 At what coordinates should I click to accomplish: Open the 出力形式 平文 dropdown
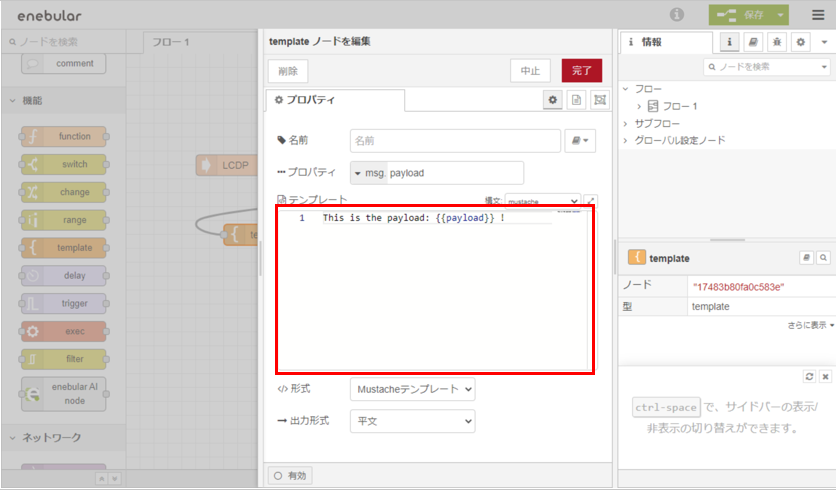[x=413, y=421]
